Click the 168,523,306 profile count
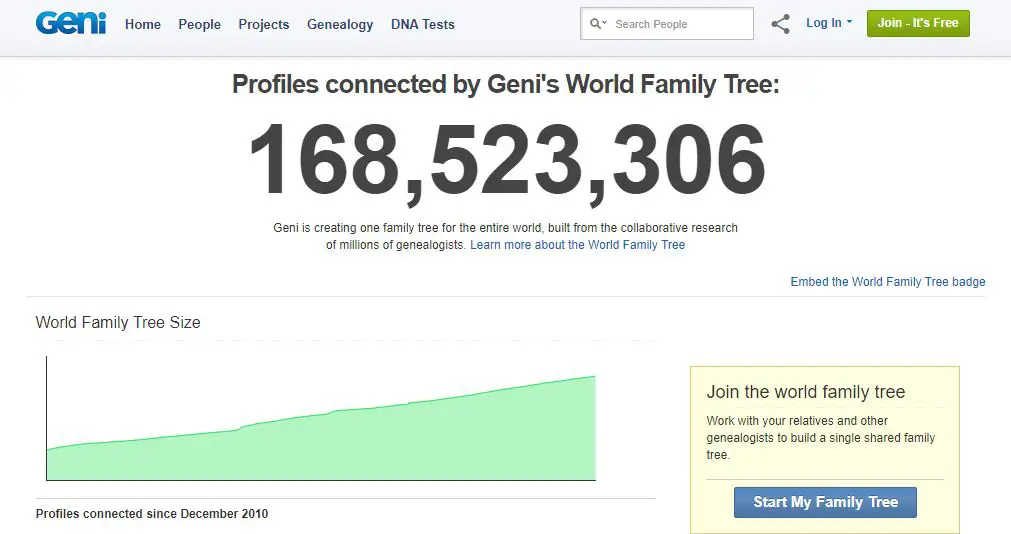Viewport: 1011px width, 534px height. point(507,161)
